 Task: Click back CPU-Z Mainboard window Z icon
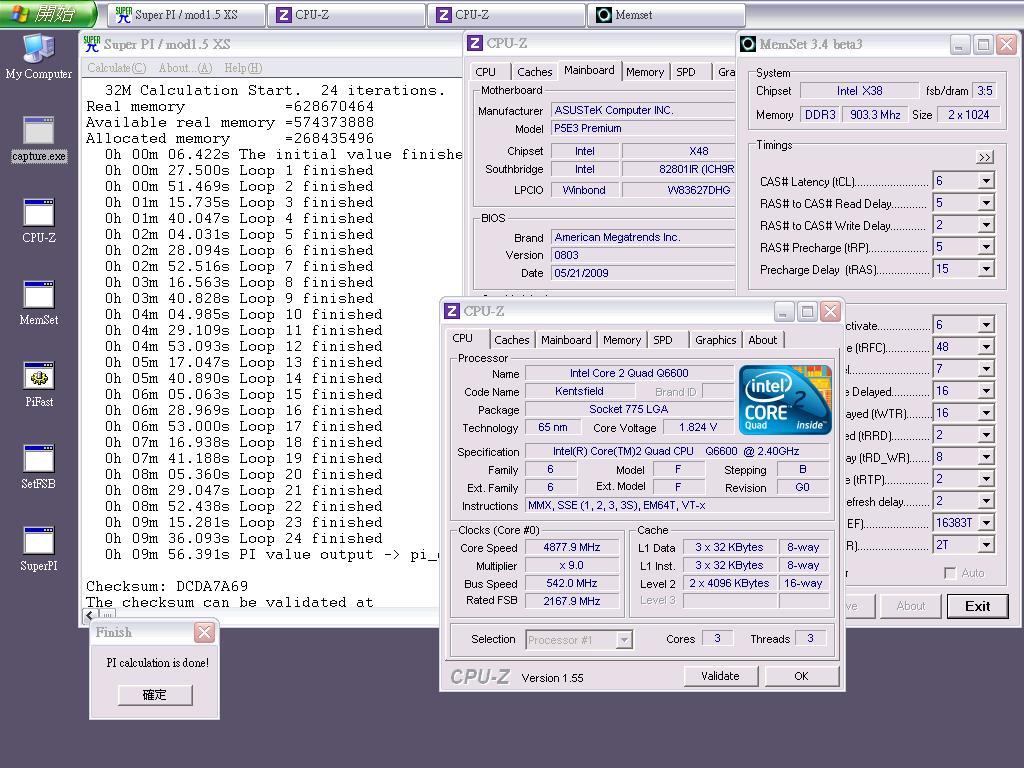[x=475, y=44]
